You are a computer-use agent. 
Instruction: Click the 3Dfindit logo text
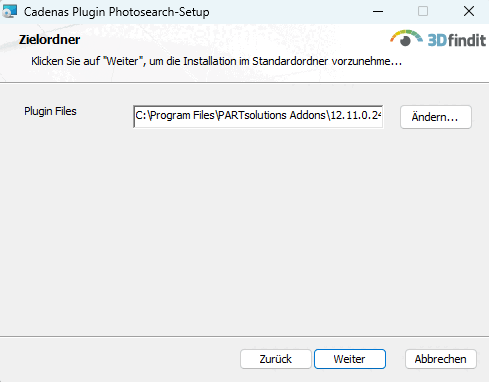coord(457,40)
